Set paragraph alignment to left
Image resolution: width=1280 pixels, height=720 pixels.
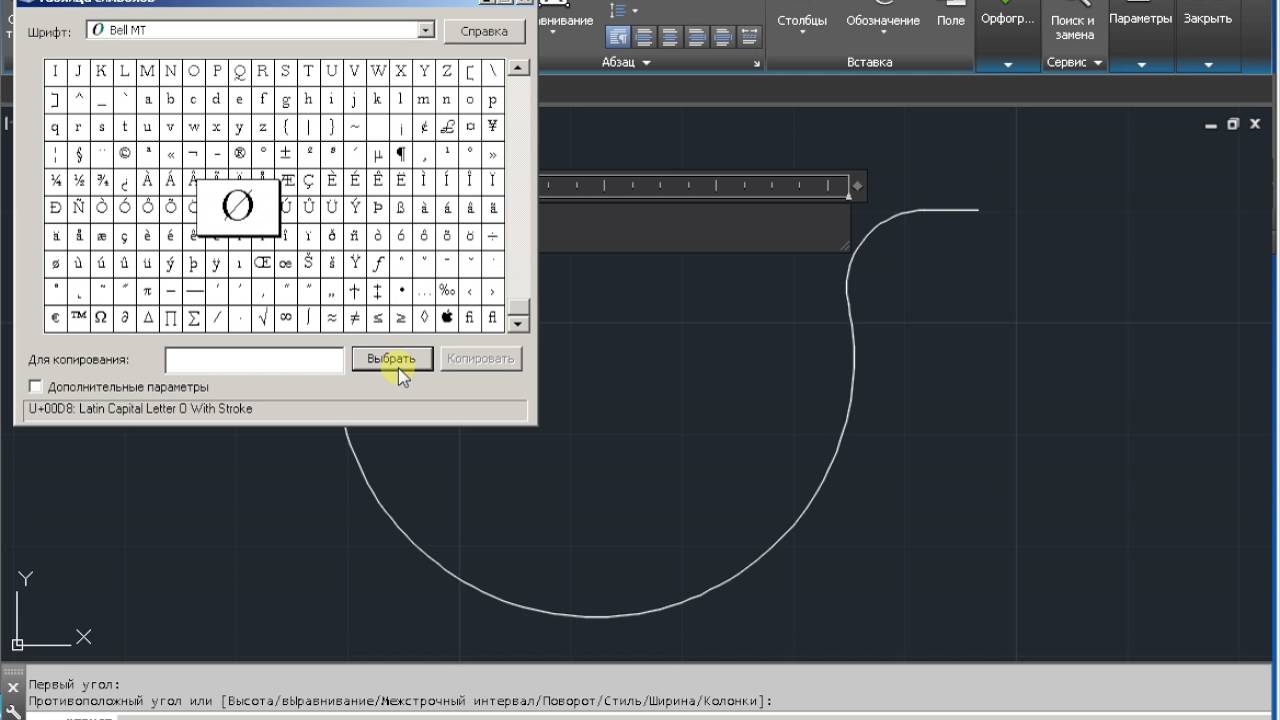point(643,37)
